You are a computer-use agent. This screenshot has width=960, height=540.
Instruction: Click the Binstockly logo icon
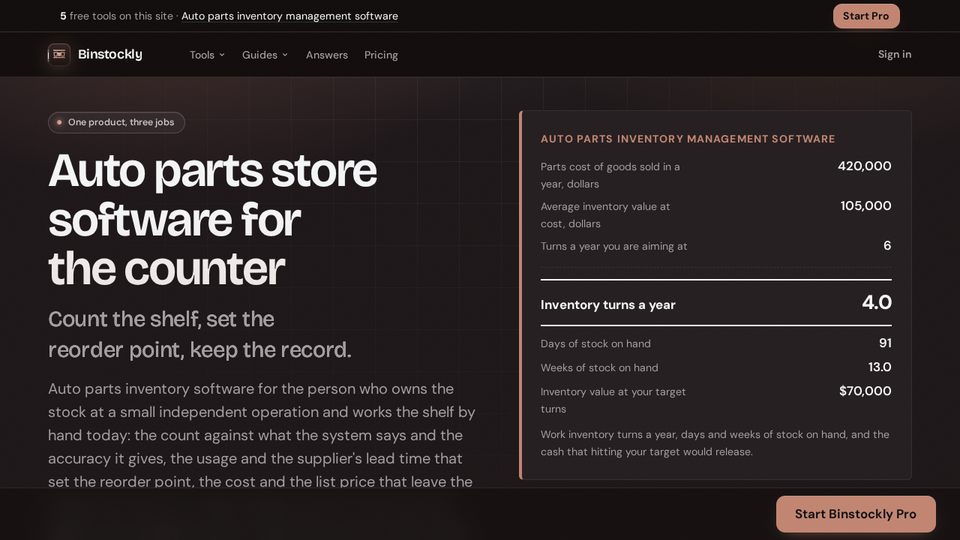pyautogui.click(x=59, y=54)
